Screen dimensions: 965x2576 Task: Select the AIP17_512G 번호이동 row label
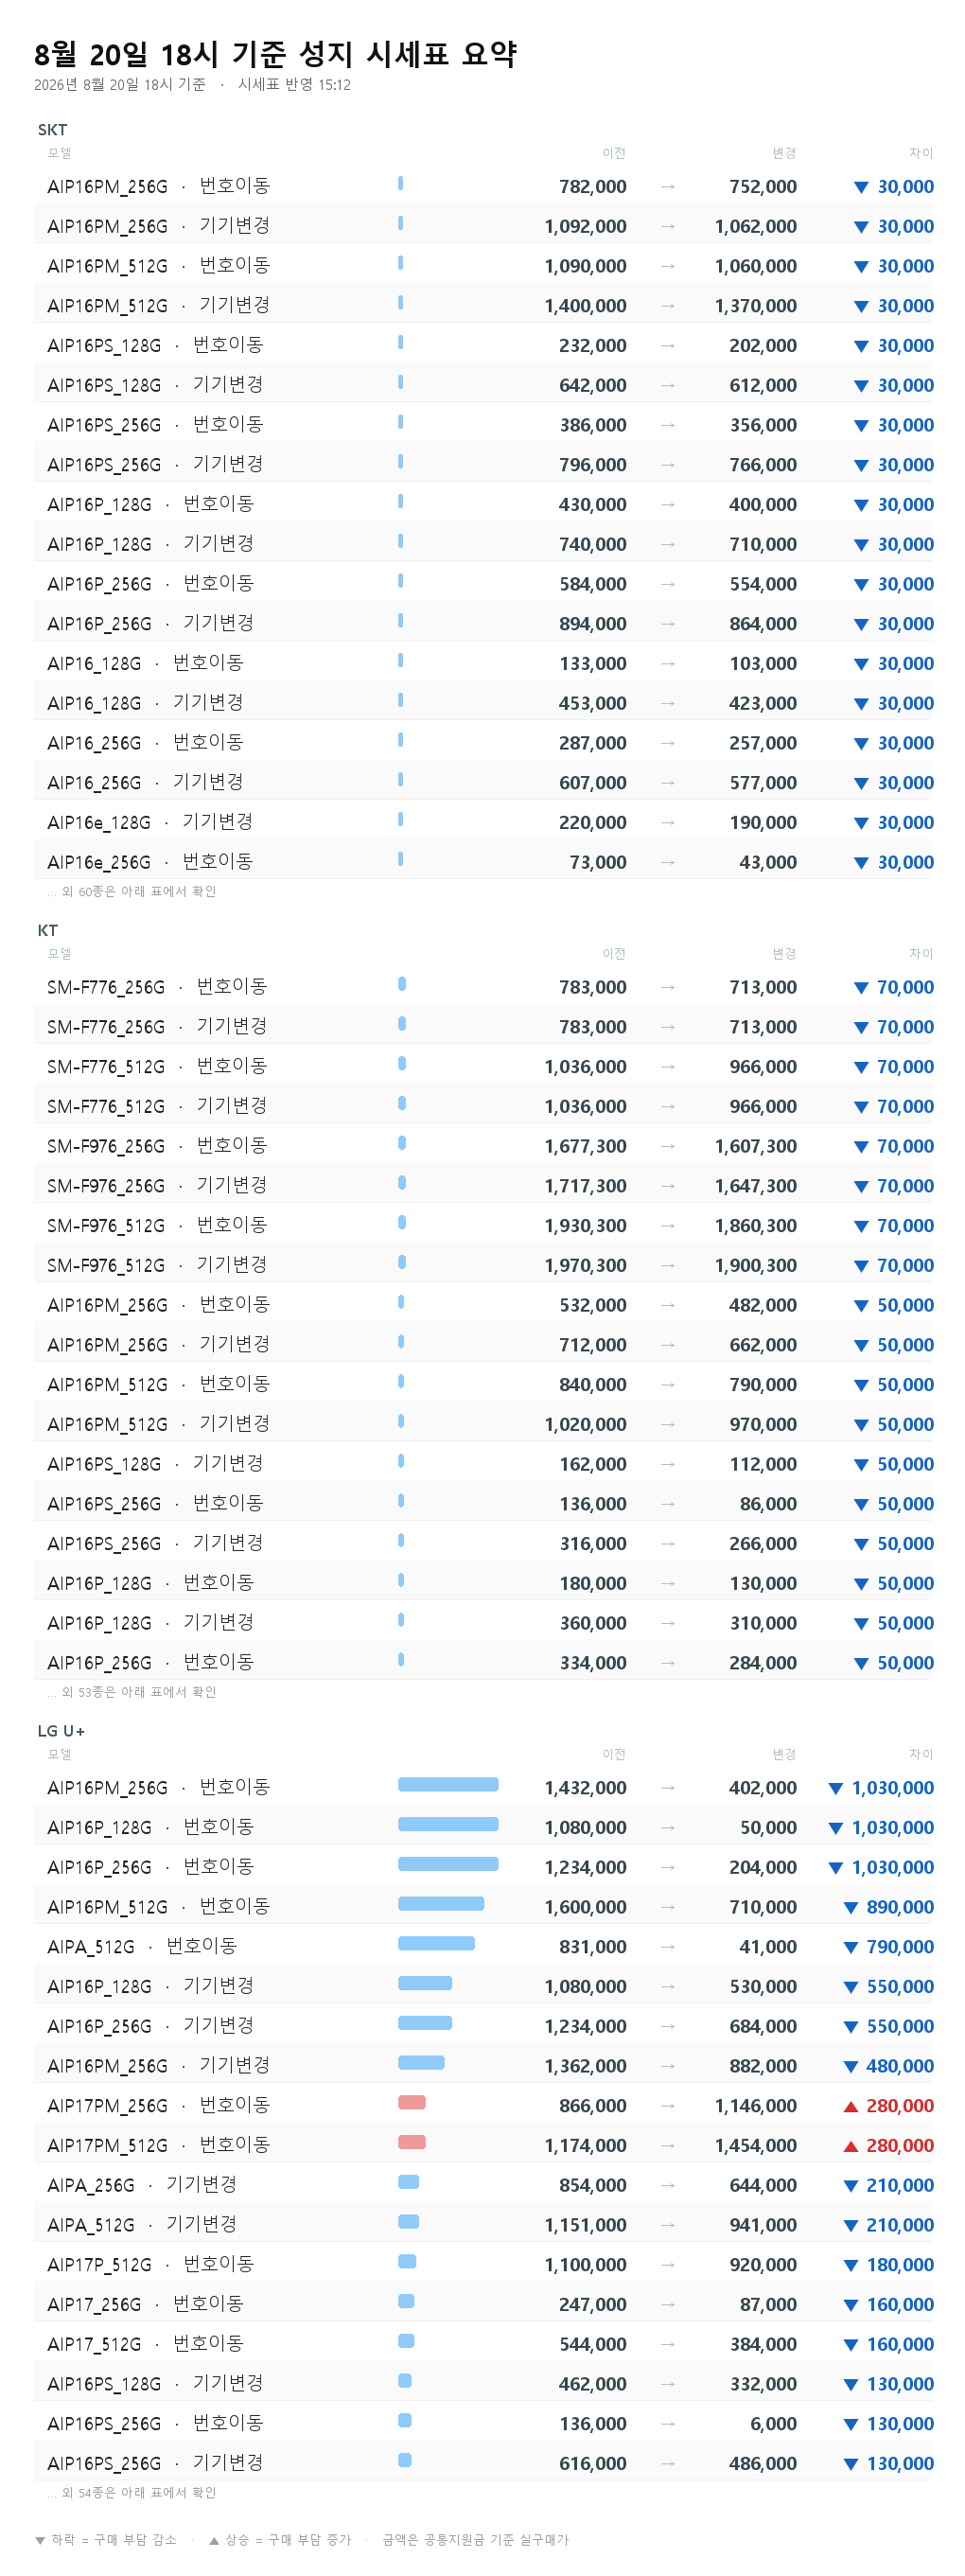(x=145, y=2344)
